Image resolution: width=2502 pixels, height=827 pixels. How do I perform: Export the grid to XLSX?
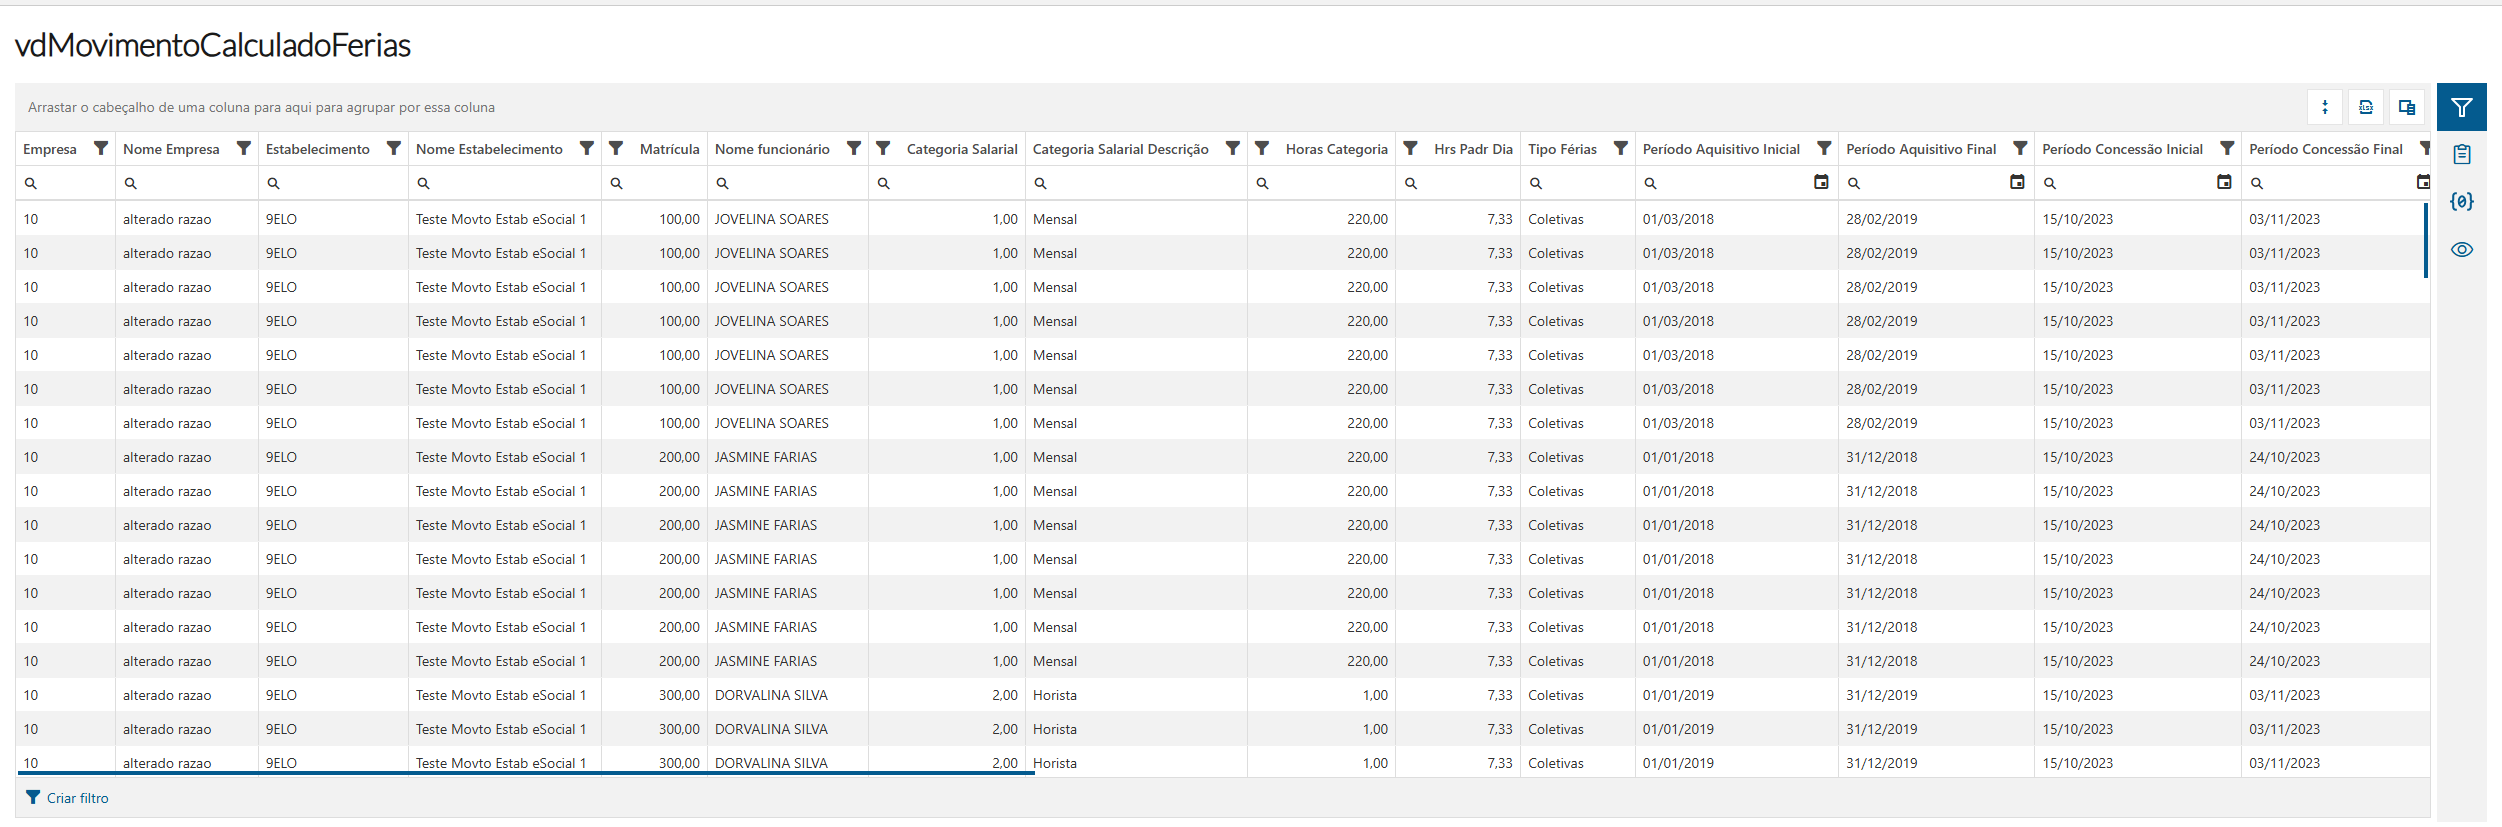[x=2366, y=107]
